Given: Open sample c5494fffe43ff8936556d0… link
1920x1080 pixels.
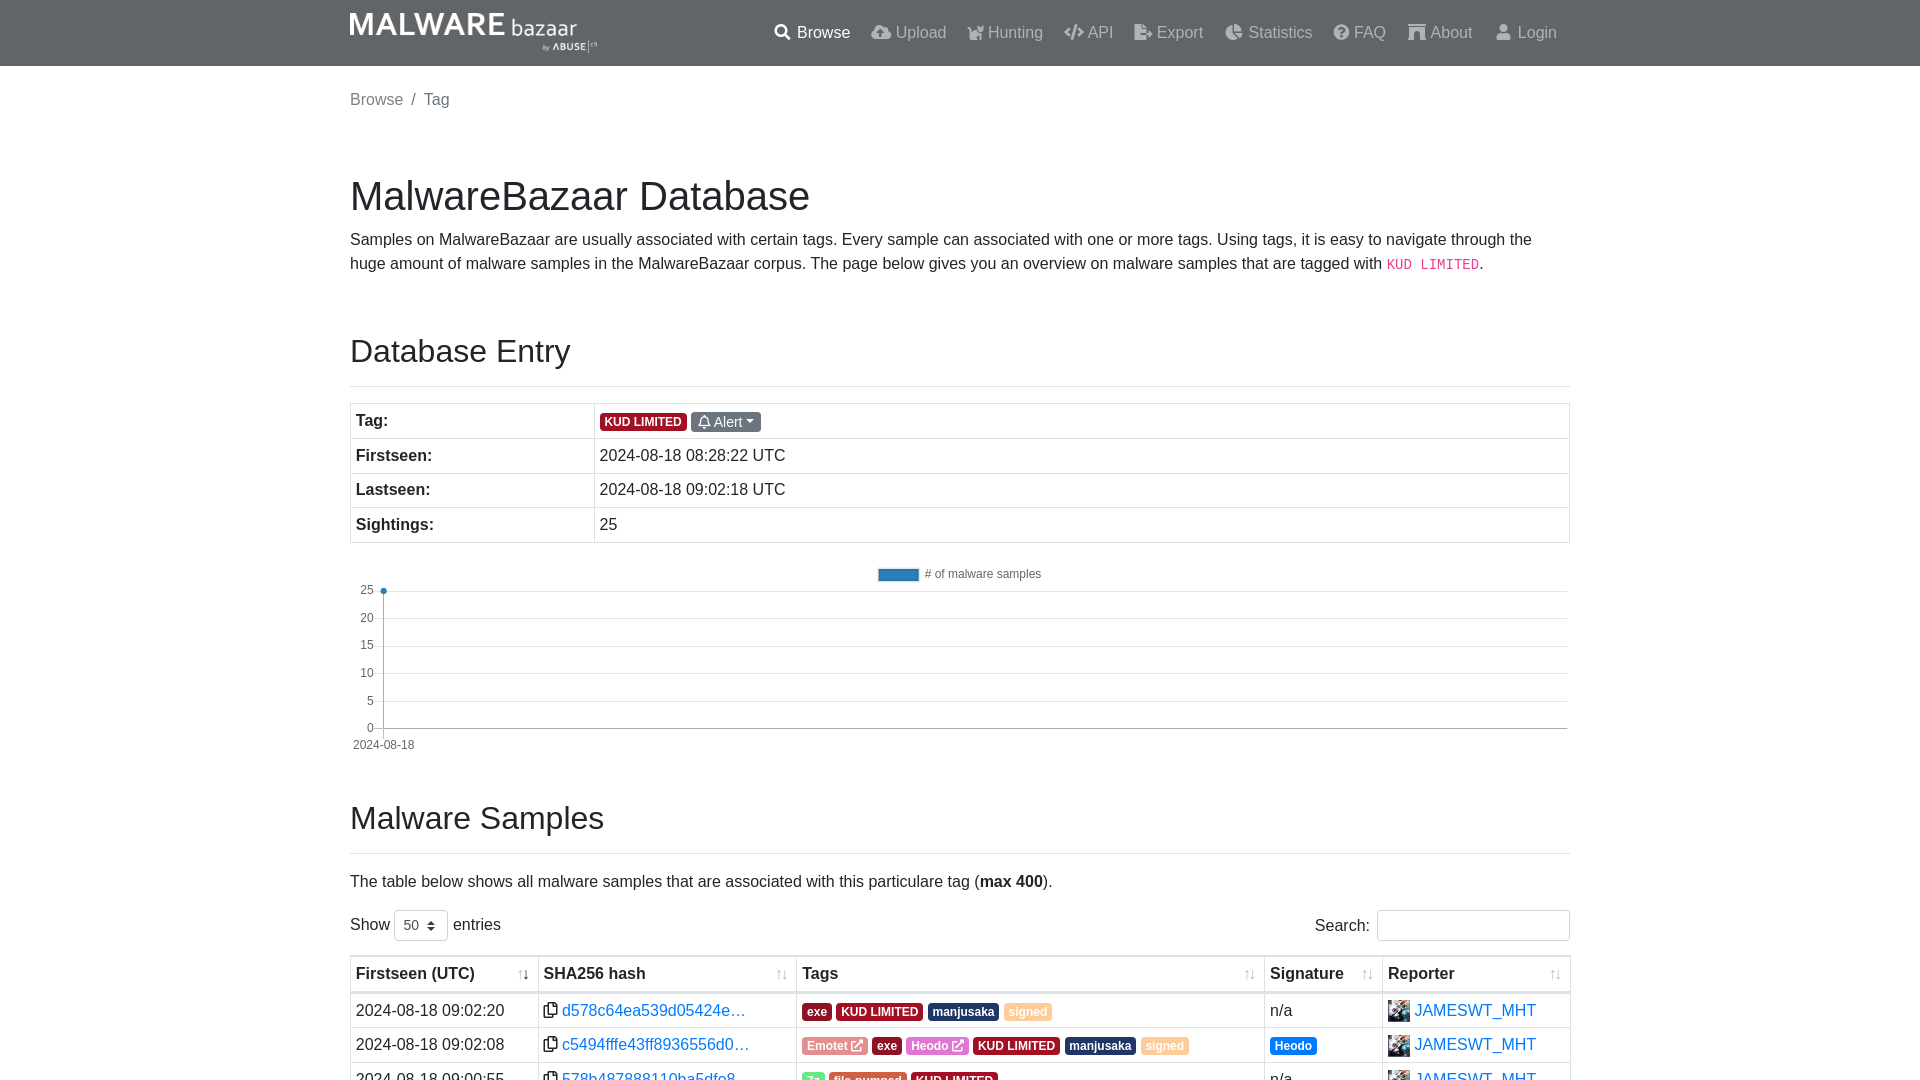Looking at the screenshot, I should coord(656,1045).
